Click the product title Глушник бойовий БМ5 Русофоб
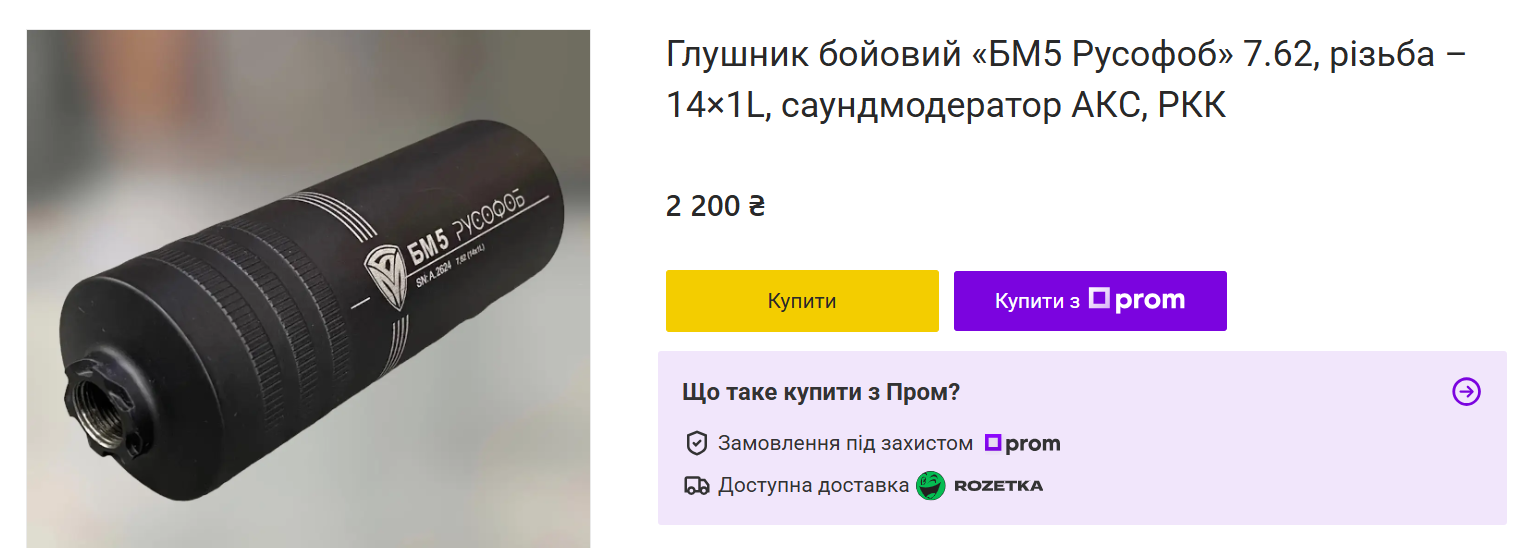 point(1067,79)
